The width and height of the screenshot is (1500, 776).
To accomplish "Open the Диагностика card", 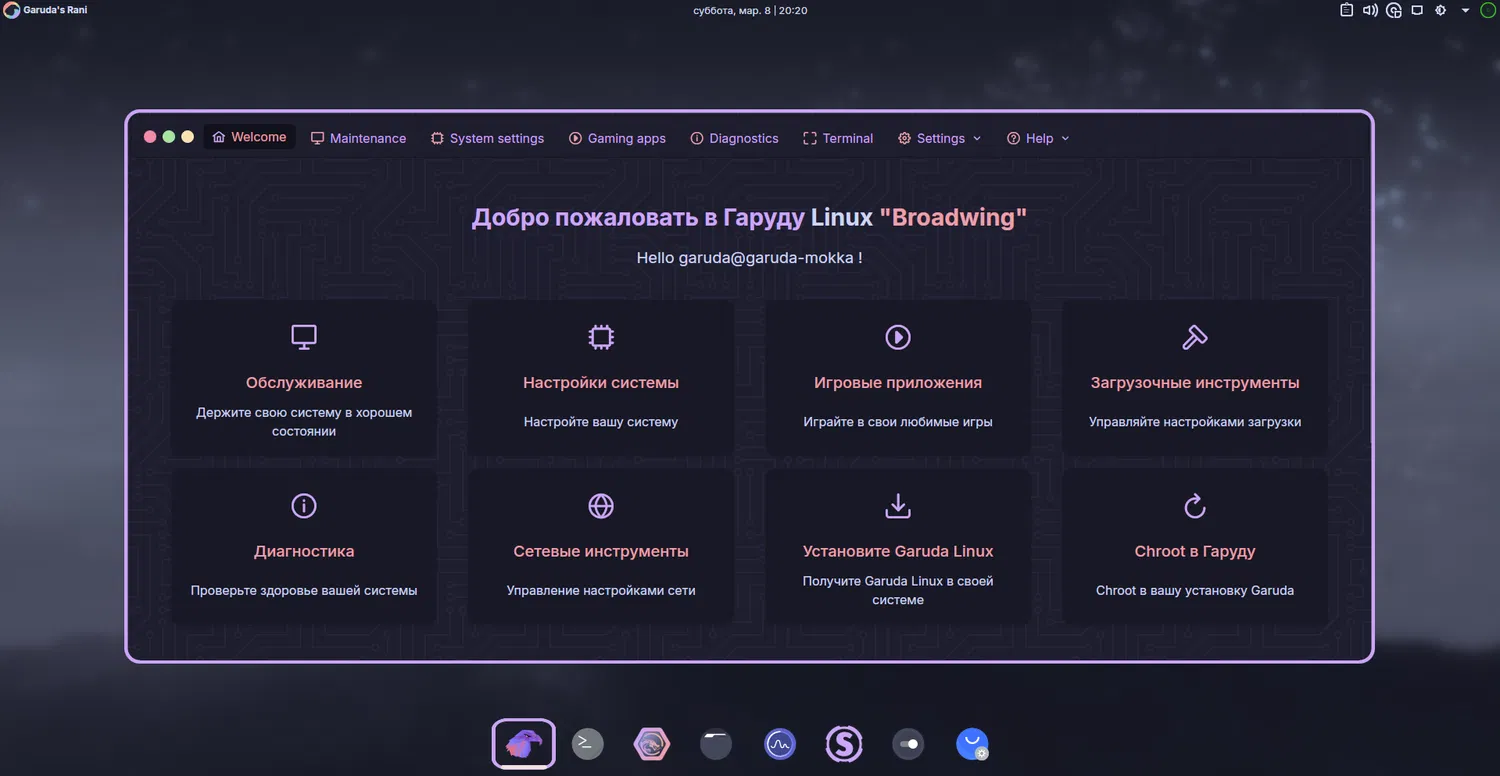I will tap(304, 547).
